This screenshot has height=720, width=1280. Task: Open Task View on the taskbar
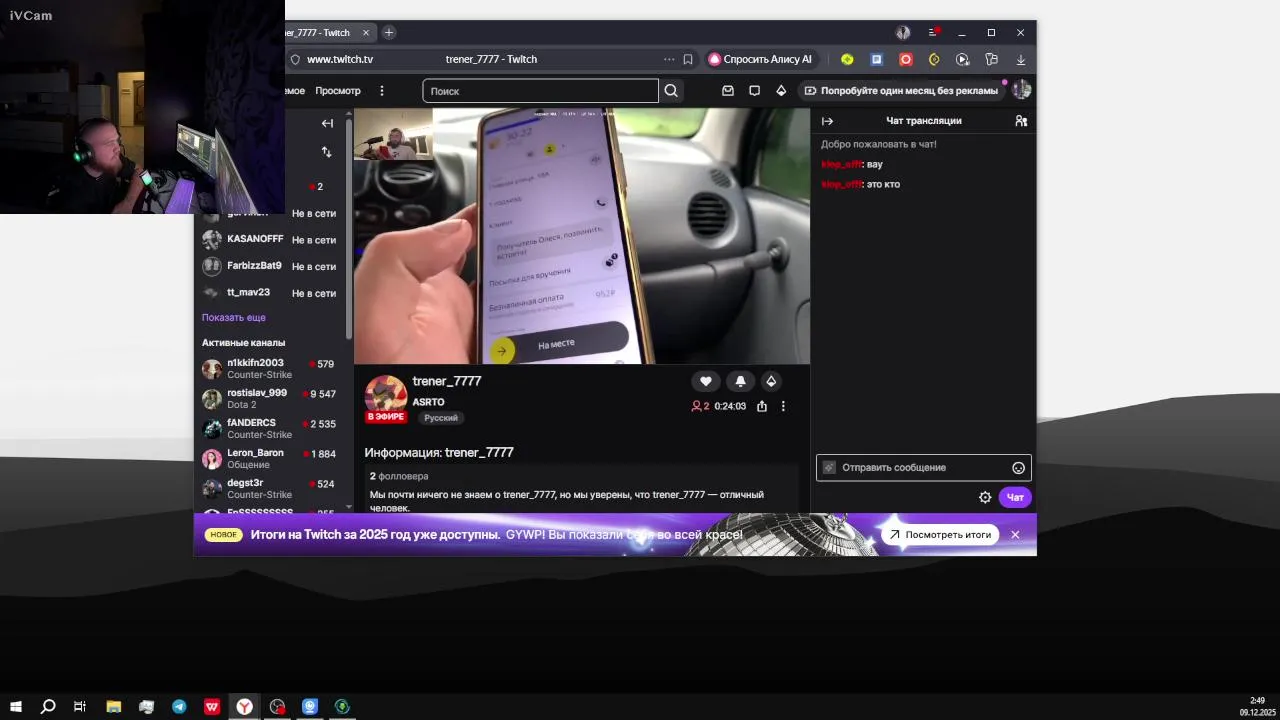80,707
